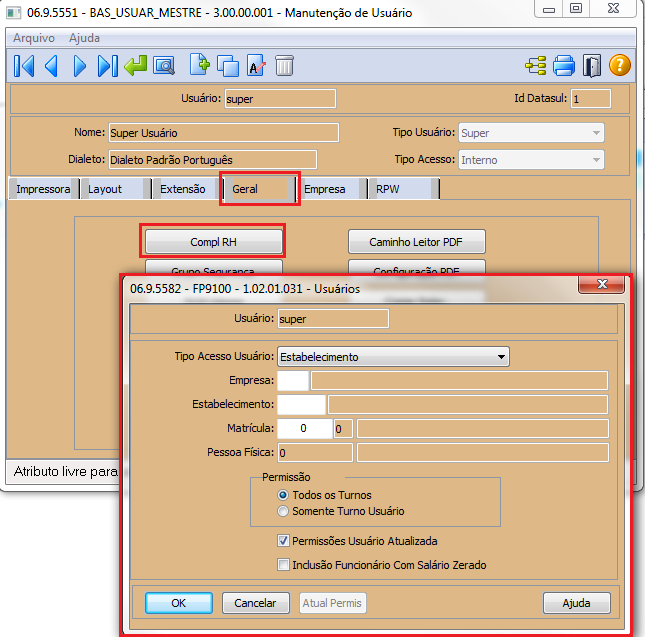Open the hierarchy/relationship toolbar icon
Screen dimensions: 645x637
(x=536, y=66)
